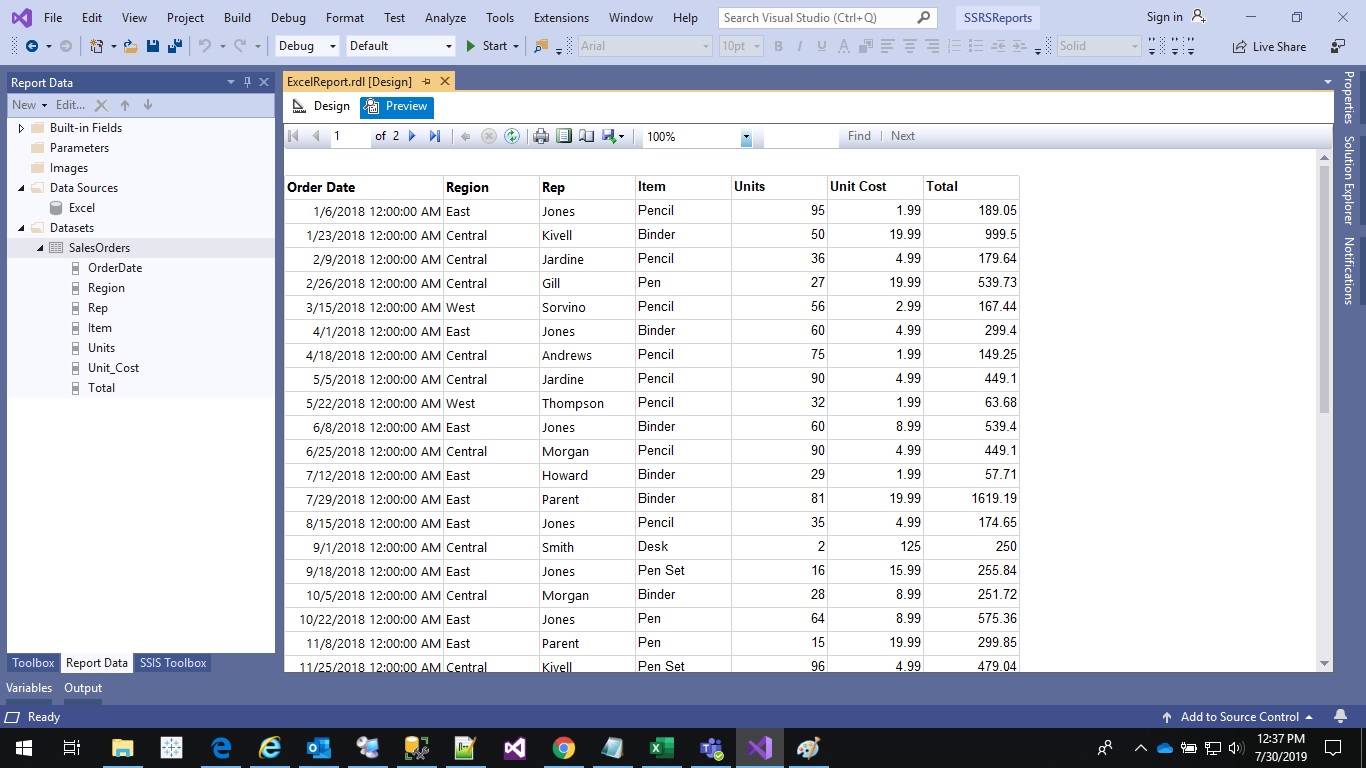
Task: Open the font color swatch
Action: click(843, 46)
